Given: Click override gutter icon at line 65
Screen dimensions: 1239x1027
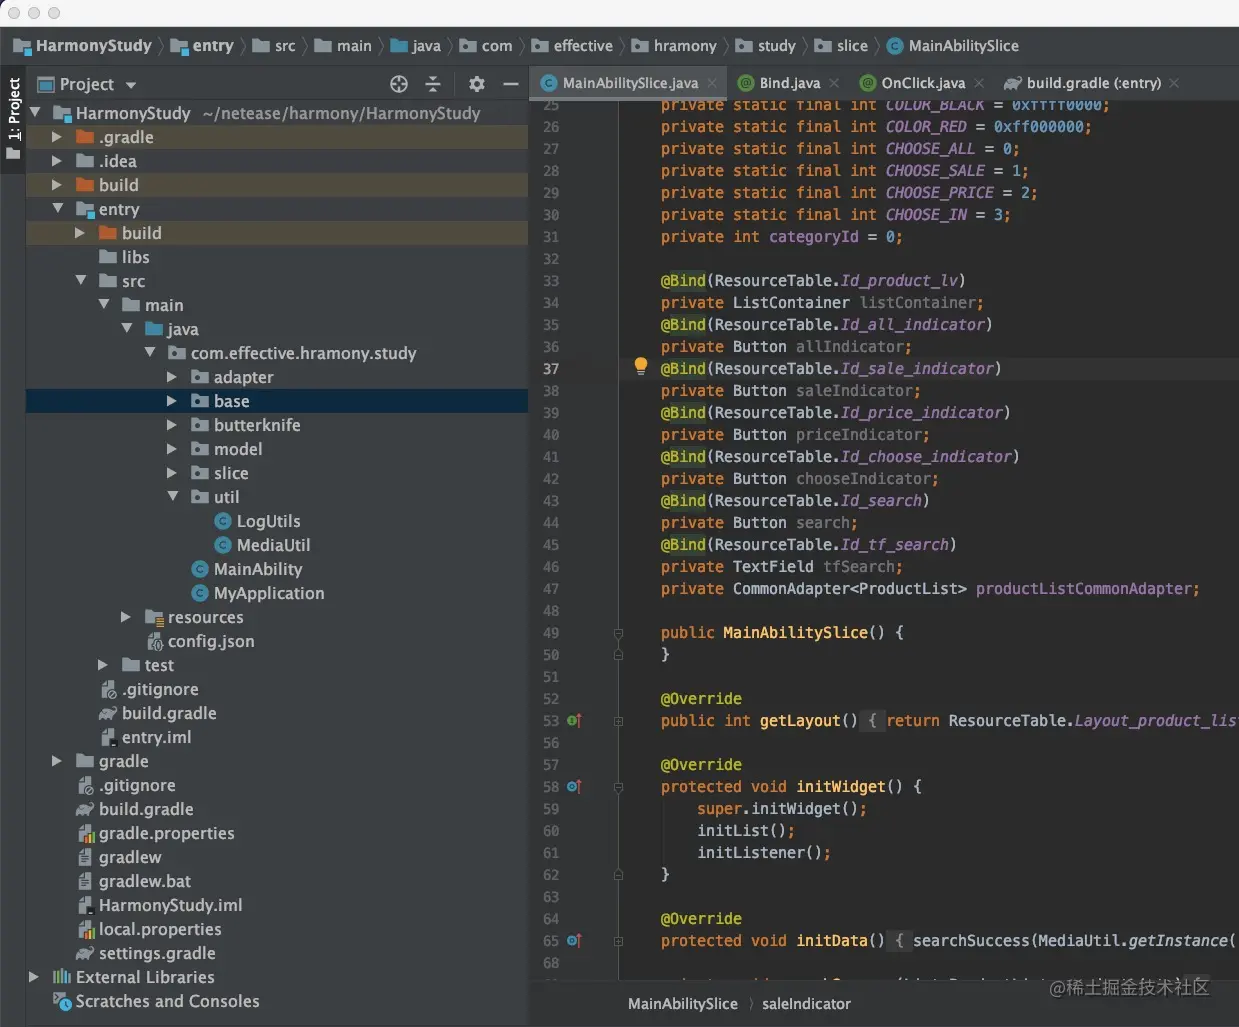Looking at the screenshot, I should point(574,941).
